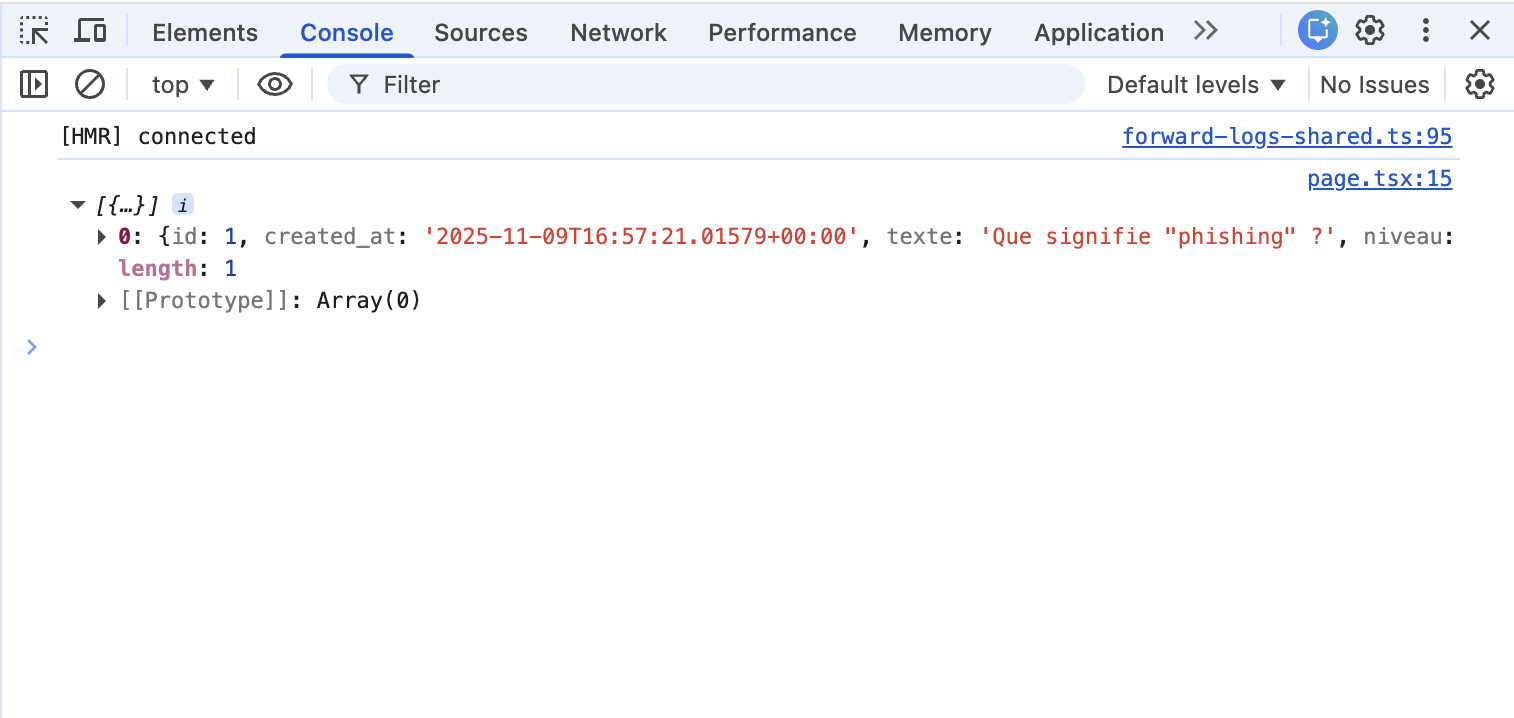Open the forward-logs-shared.ts:95 source link

1287,136
